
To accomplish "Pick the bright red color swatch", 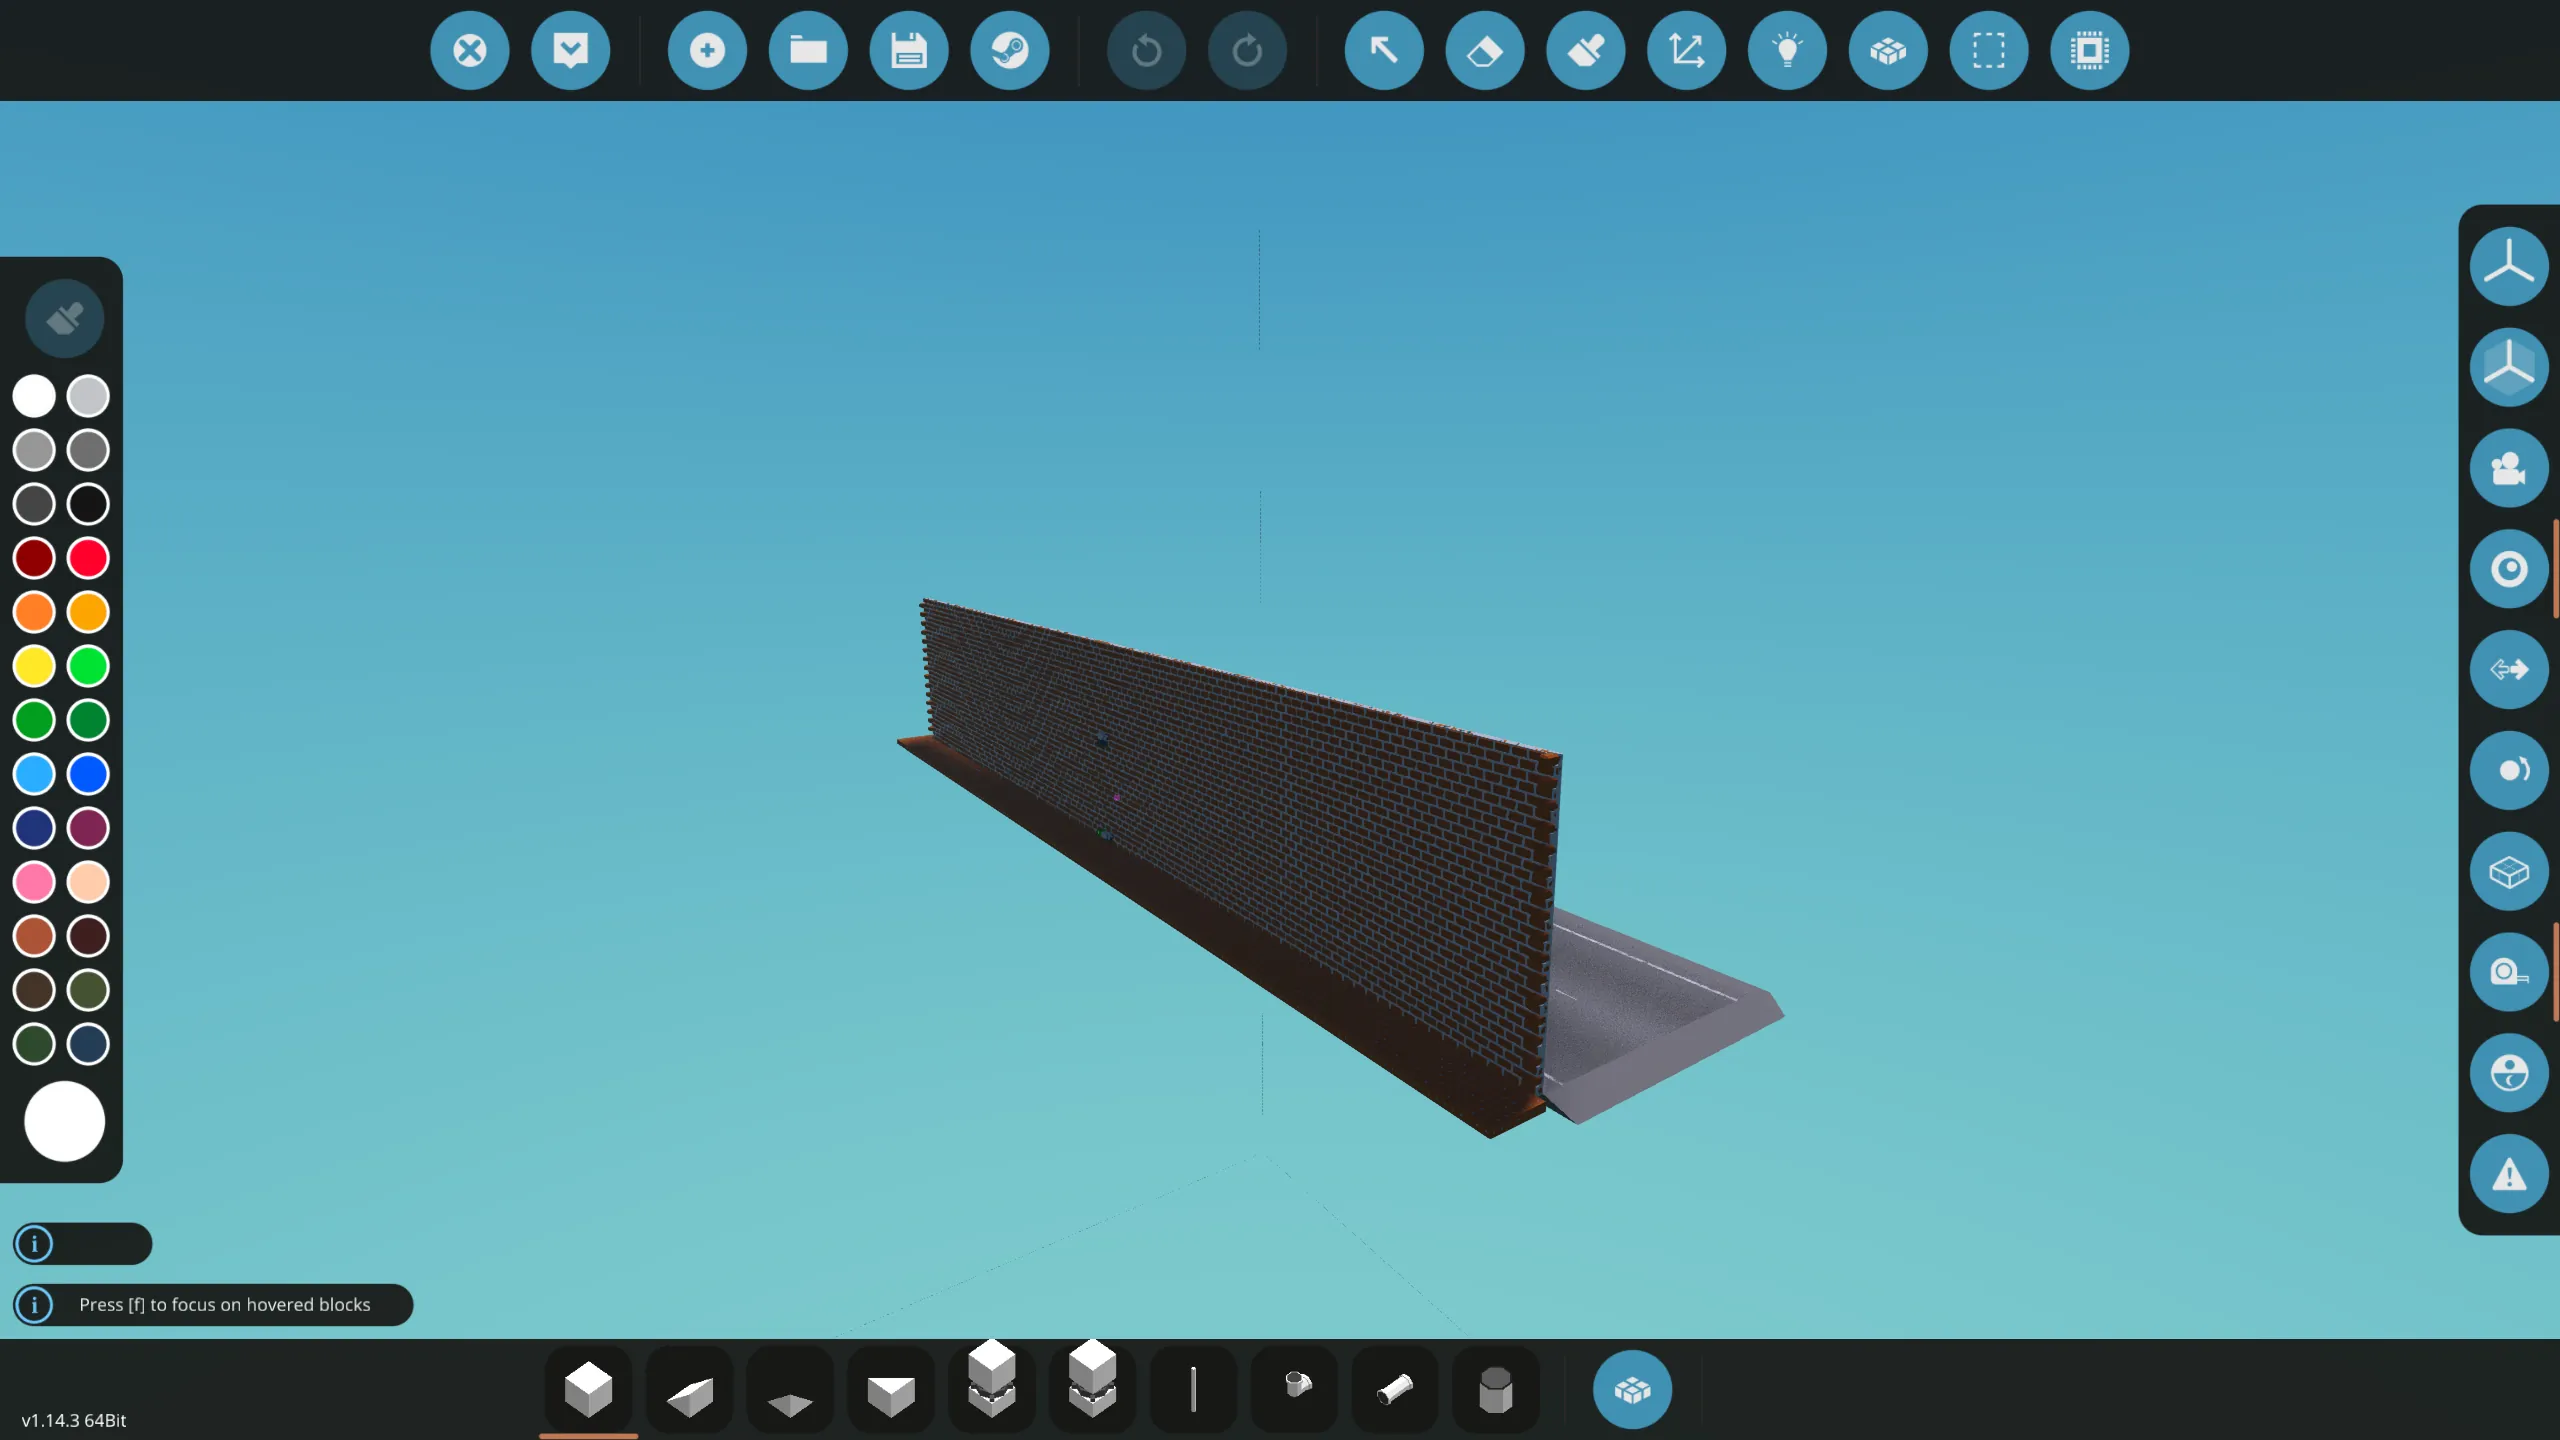I will tap(88, 558).
